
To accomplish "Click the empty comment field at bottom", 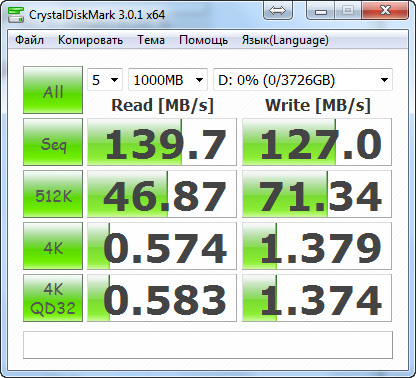I will 208,345.
